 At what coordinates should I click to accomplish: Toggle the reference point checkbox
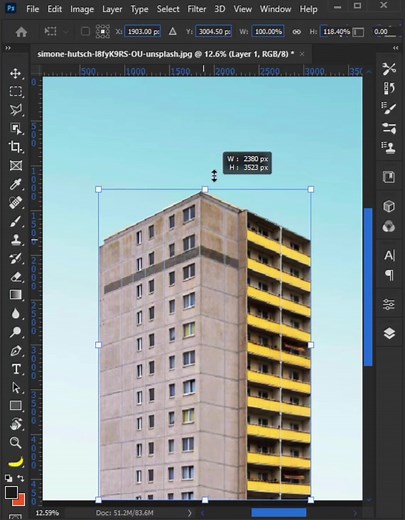pyautogui.click(x=85, y=32)
